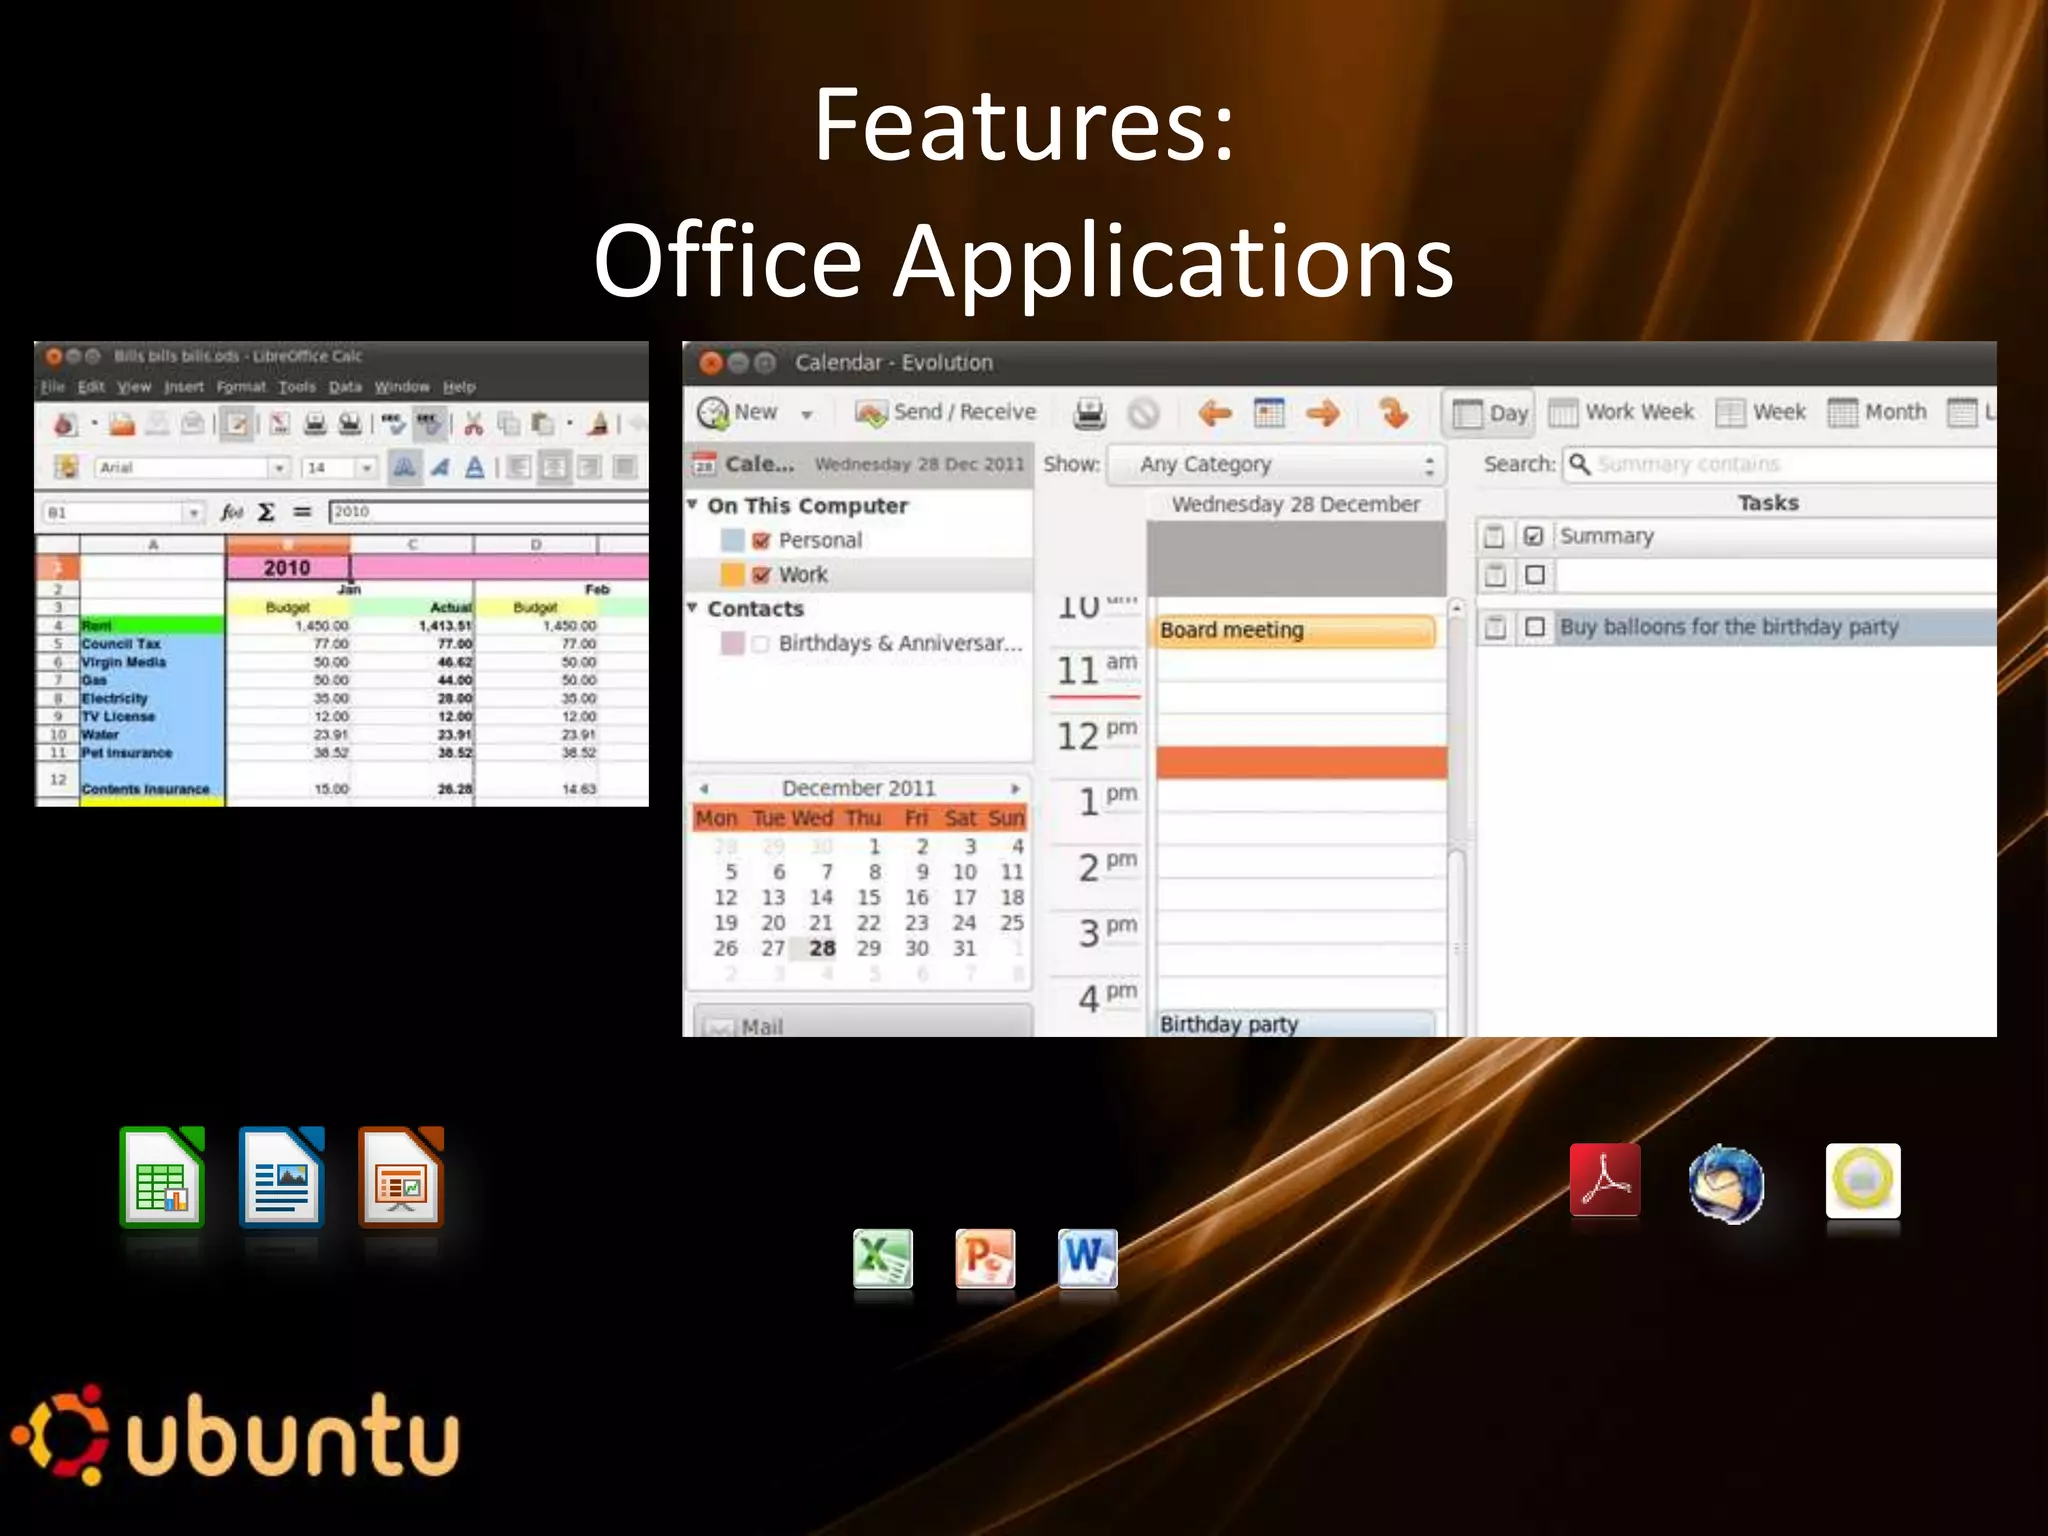Click the grey cancel (stop) icon
The height and width of the screenshot is (1536, 2048).
pyautogui.click(x=1143, y=413)
